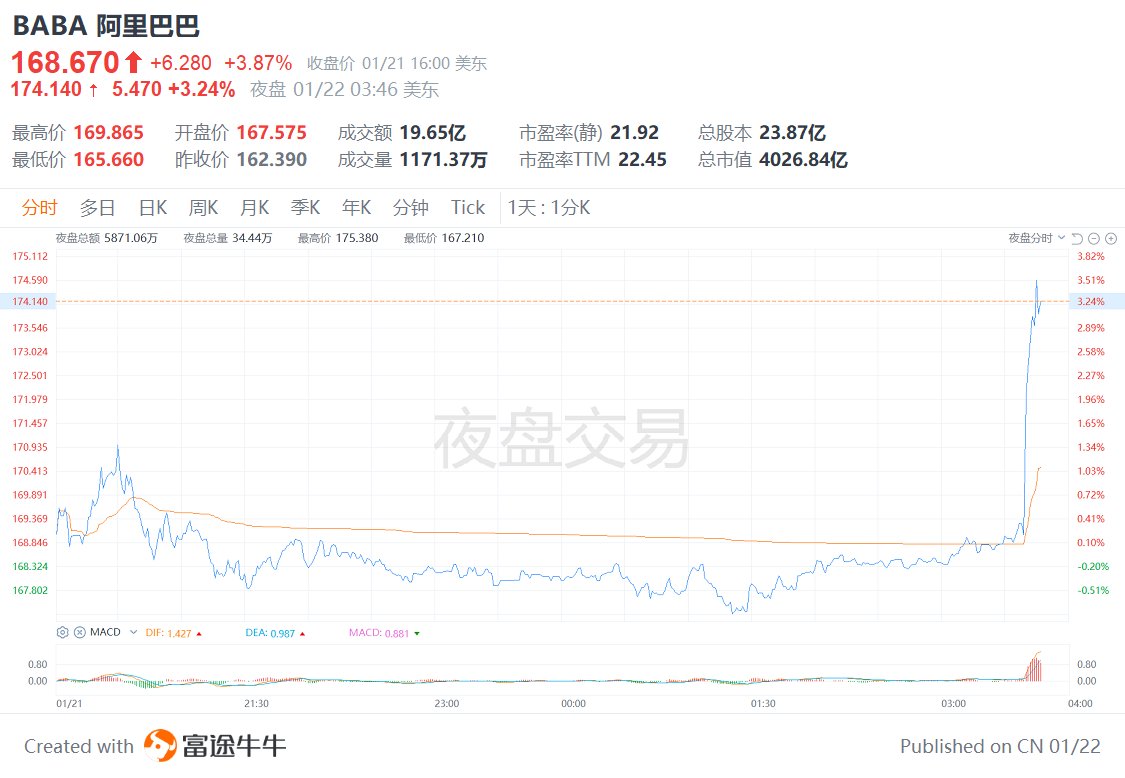The width and height of the screenshot is (1125, 778).
Task: Remove the MACD indicator via its X icon
Action: [79, 632]
